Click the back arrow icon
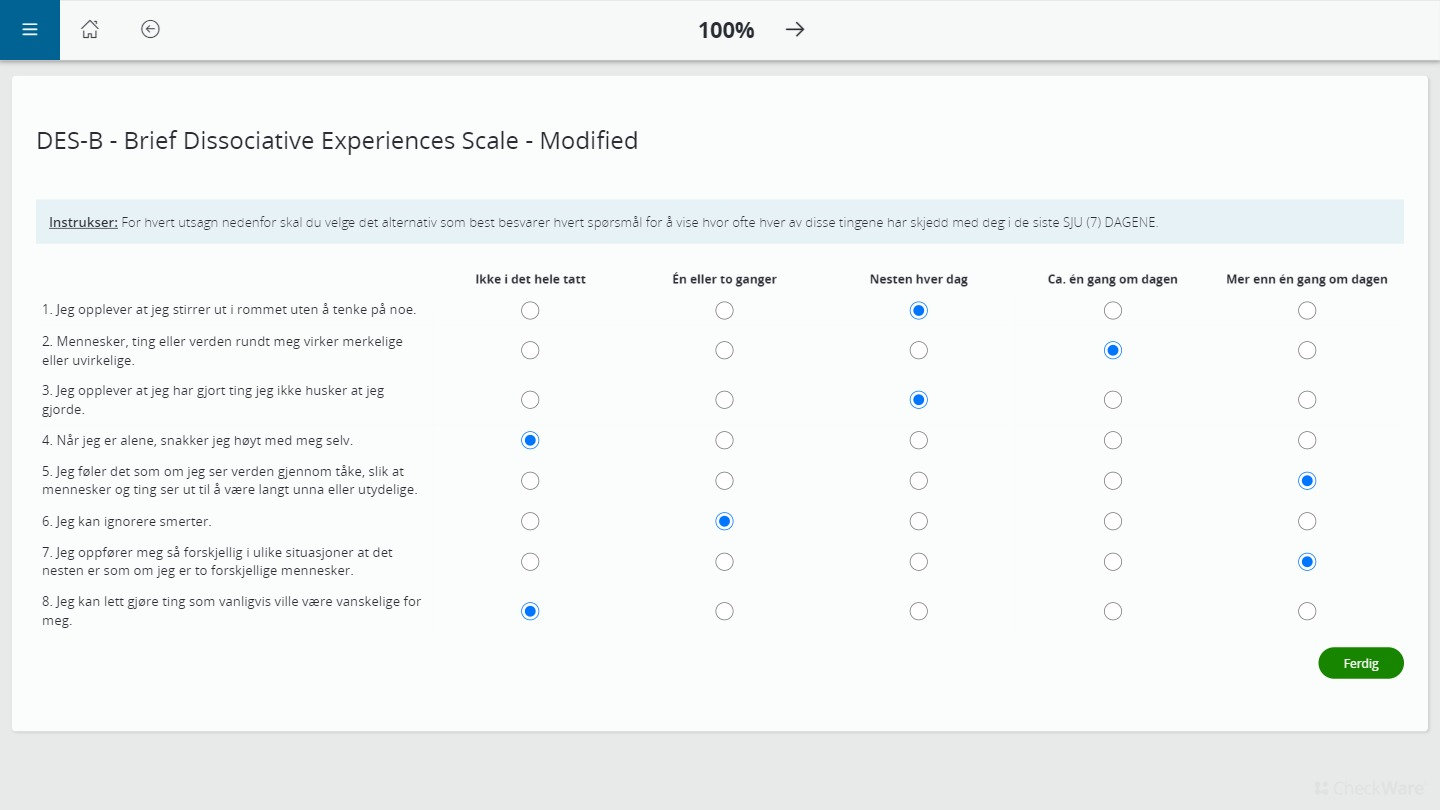This screenshot has height=810, width=1440. pos(150,29)
